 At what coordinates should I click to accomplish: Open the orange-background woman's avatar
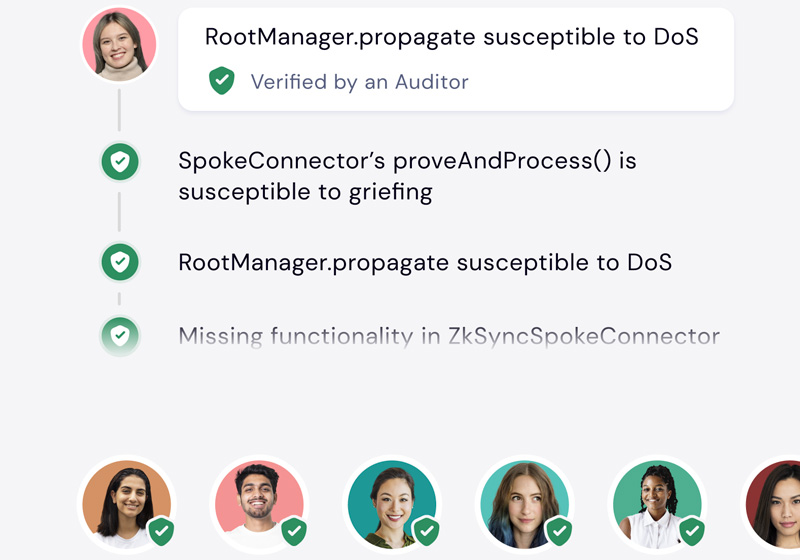(127, 504)
